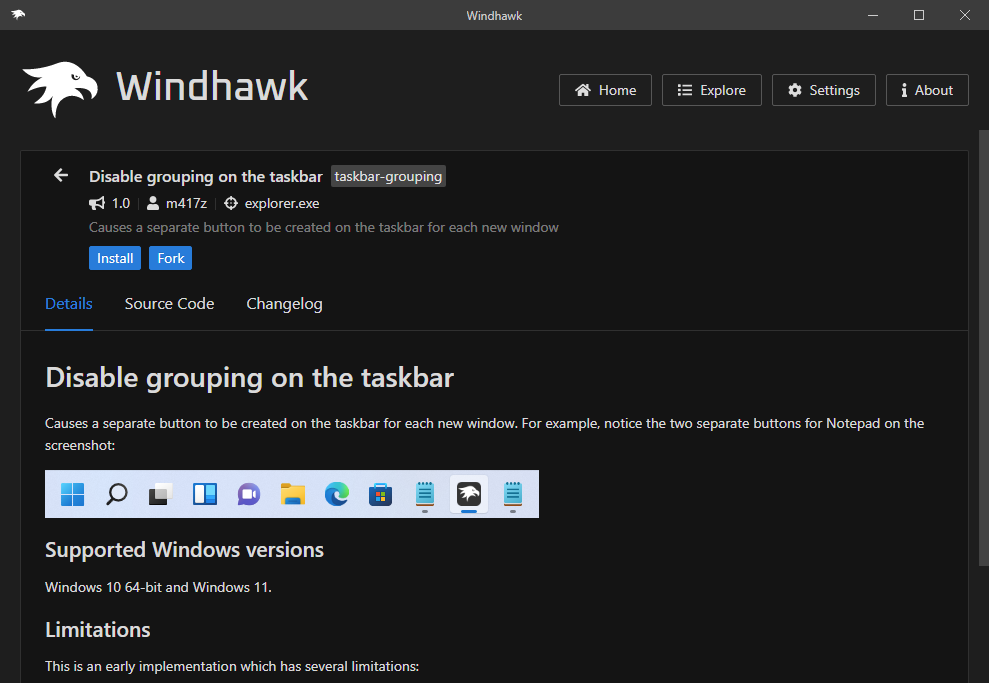Click the Supported Windows versions heading
The height and width of the screenshot is (683, 989).
click(184, 550)
